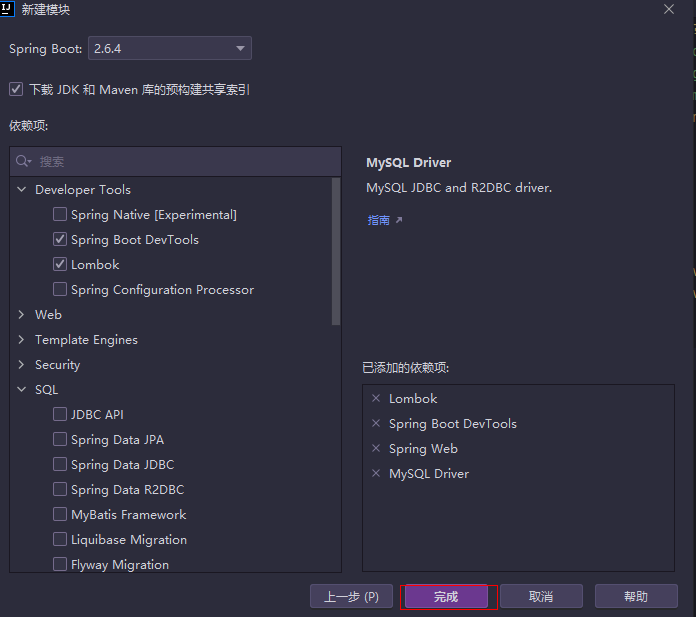Screen dimensions: 696x617
Task: Select the Template Engines label
Action: pos(87,340)
